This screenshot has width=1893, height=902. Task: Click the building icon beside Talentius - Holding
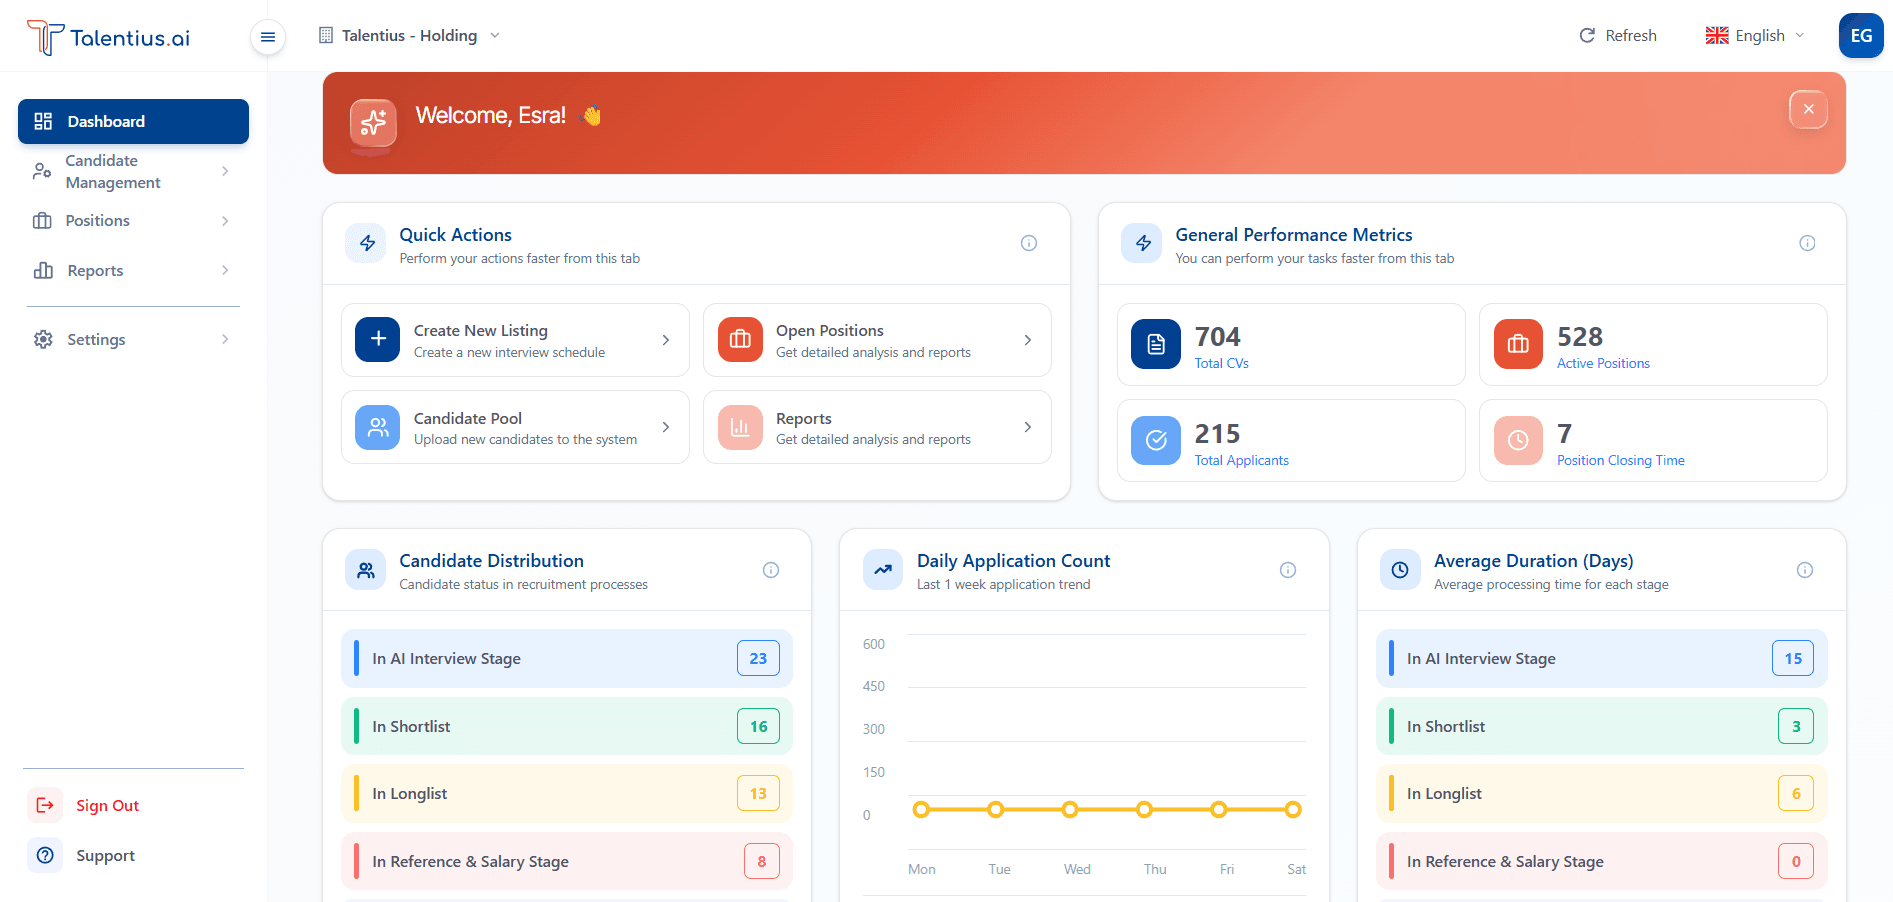(x=326, y=35)
